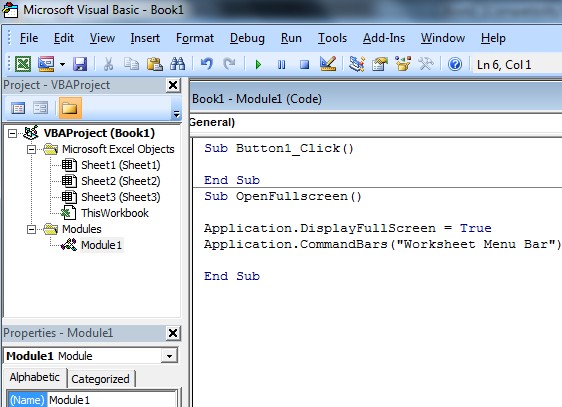This screenshot has height=407, width=562.
Task: Click the Application.DisplayFullScreen = True line
Action: click(x=348, y=228)
